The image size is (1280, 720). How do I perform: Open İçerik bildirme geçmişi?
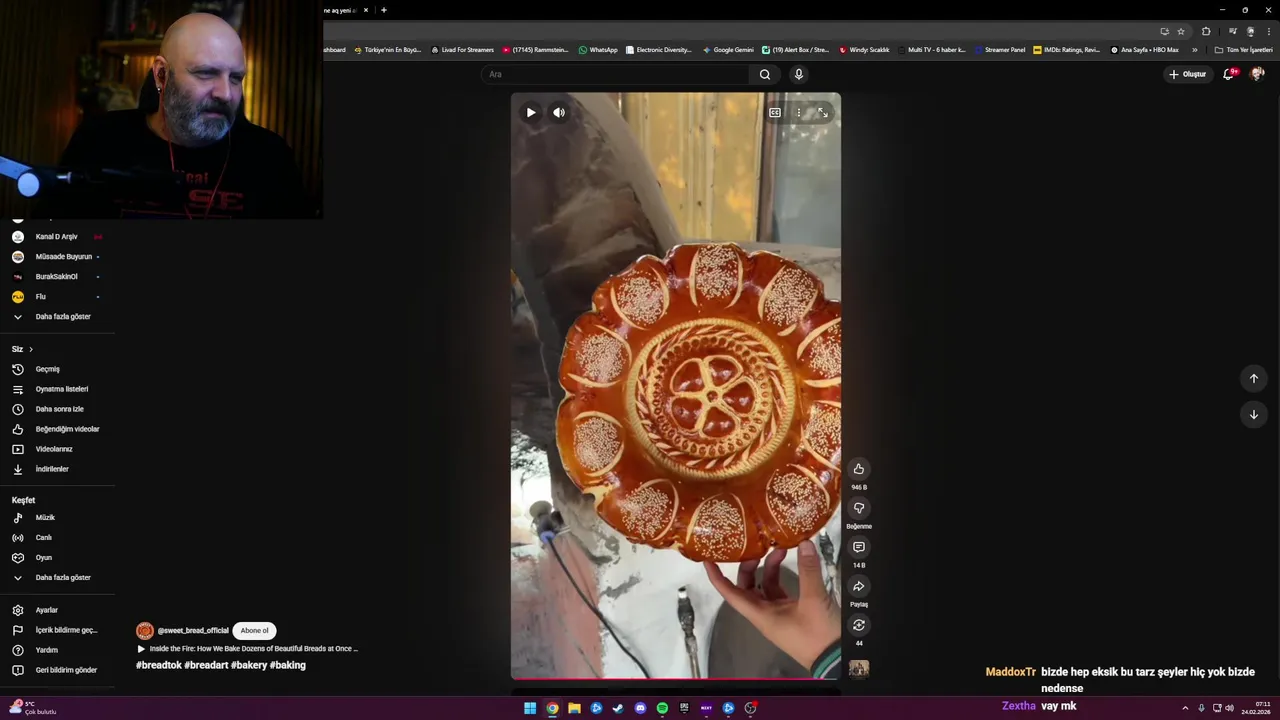58,630
